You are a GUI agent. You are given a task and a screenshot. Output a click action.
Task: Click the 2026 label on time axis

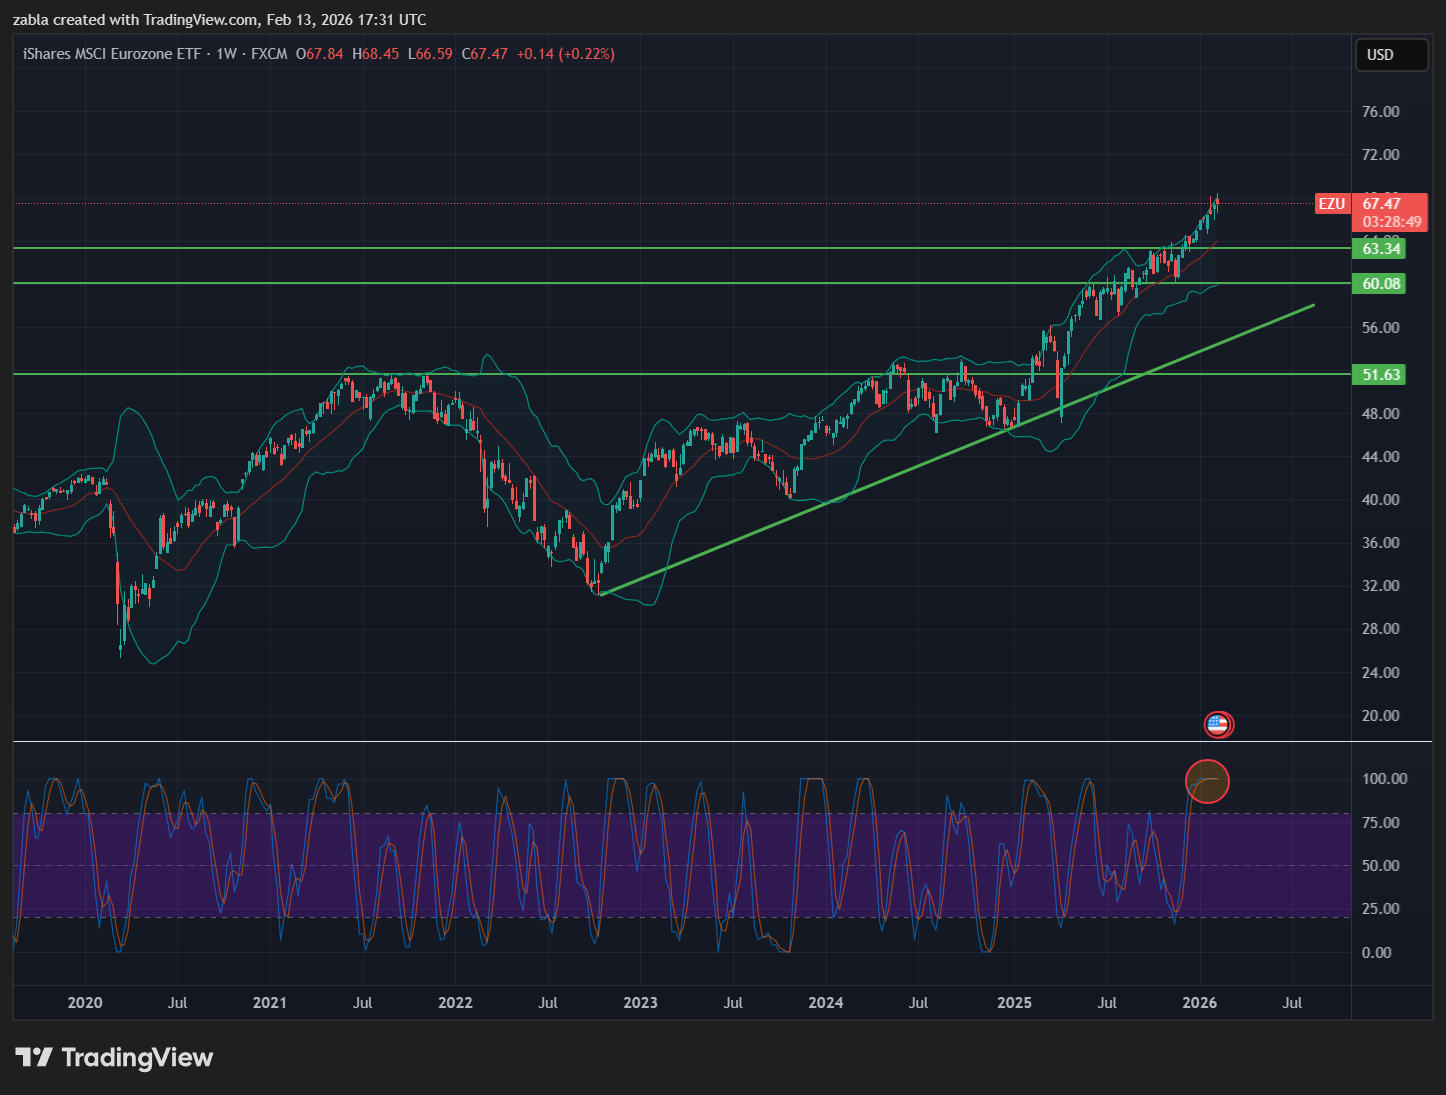(x=1199, y=1003)
